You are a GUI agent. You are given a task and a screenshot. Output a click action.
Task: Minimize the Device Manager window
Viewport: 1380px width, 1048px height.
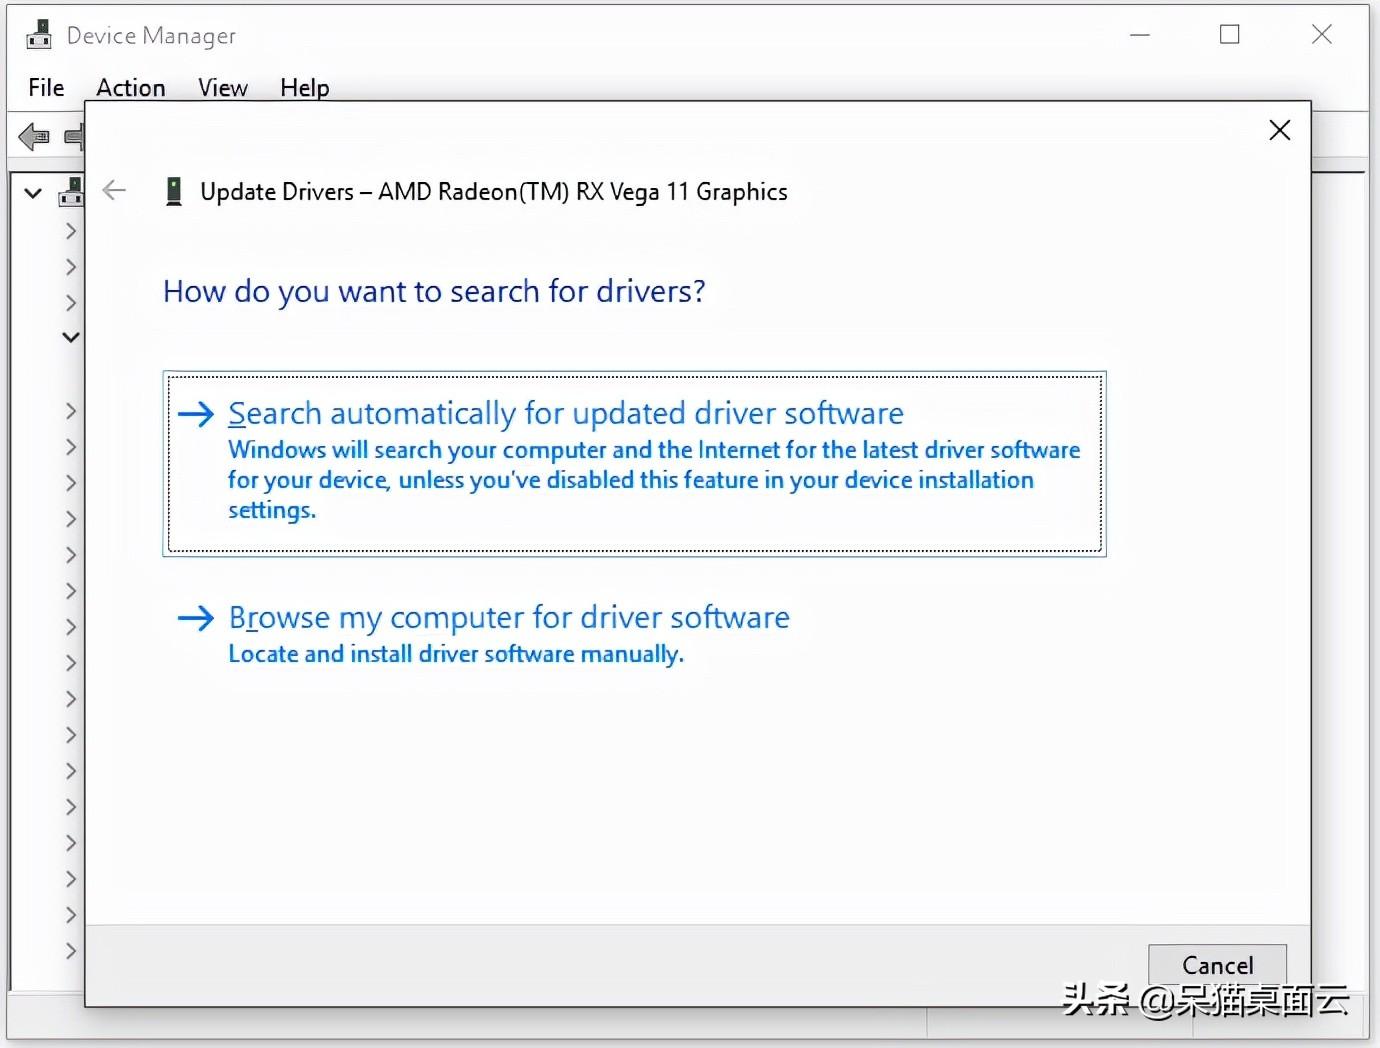1140,35
